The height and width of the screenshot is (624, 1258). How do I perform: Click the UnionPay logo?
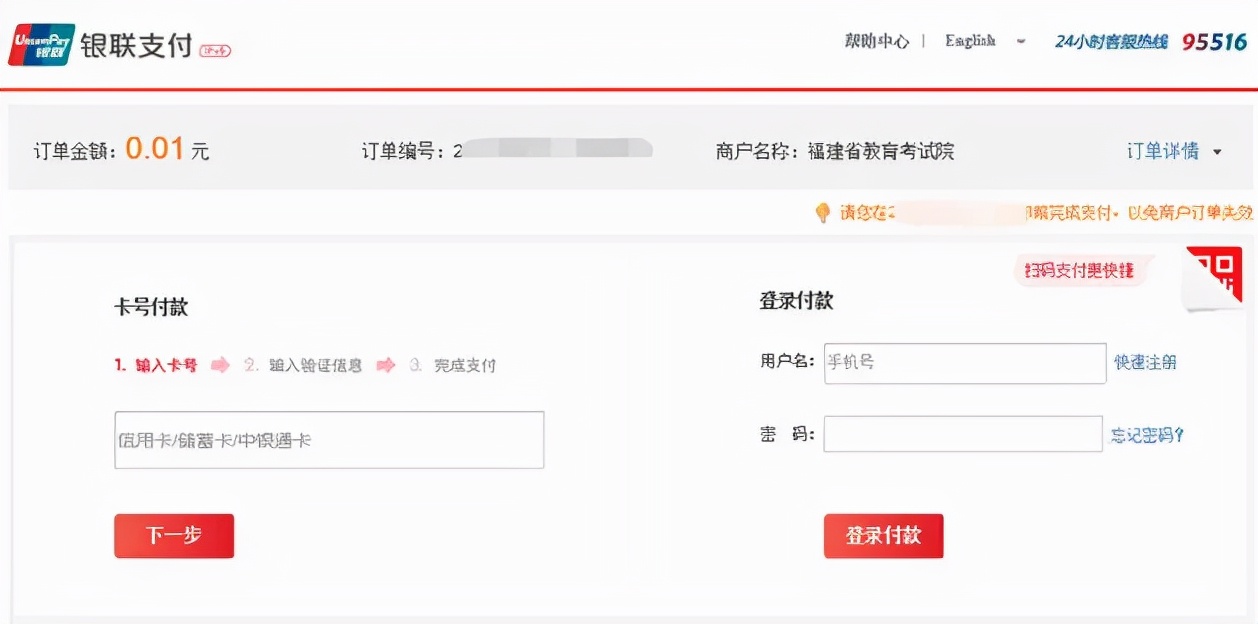pos(41,44)
